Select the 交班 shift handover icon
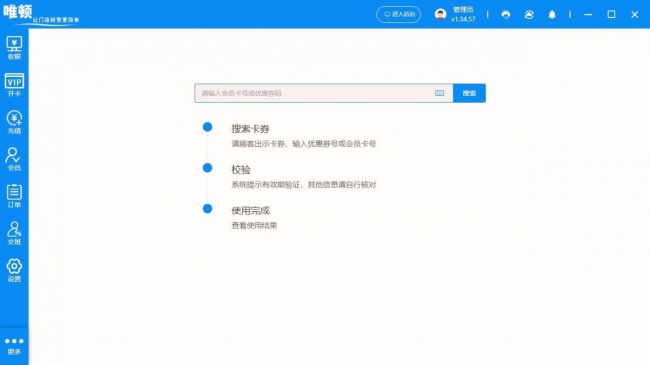This screenshot has width=650, height=365. coord(14,233)
